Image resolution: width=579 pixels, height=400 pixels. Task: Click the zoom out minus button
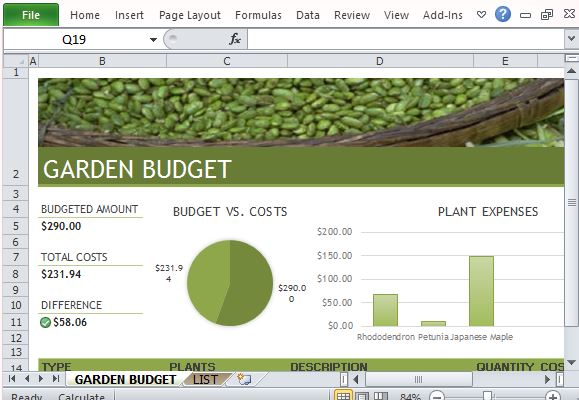pyautogui.click(x=437, y=397)
